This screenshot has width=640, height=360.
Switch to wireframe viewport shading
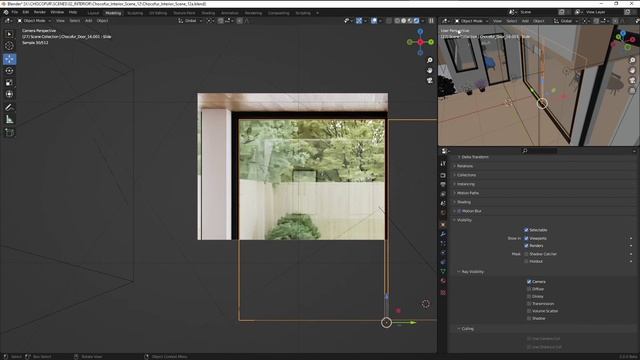pos(397,20)
